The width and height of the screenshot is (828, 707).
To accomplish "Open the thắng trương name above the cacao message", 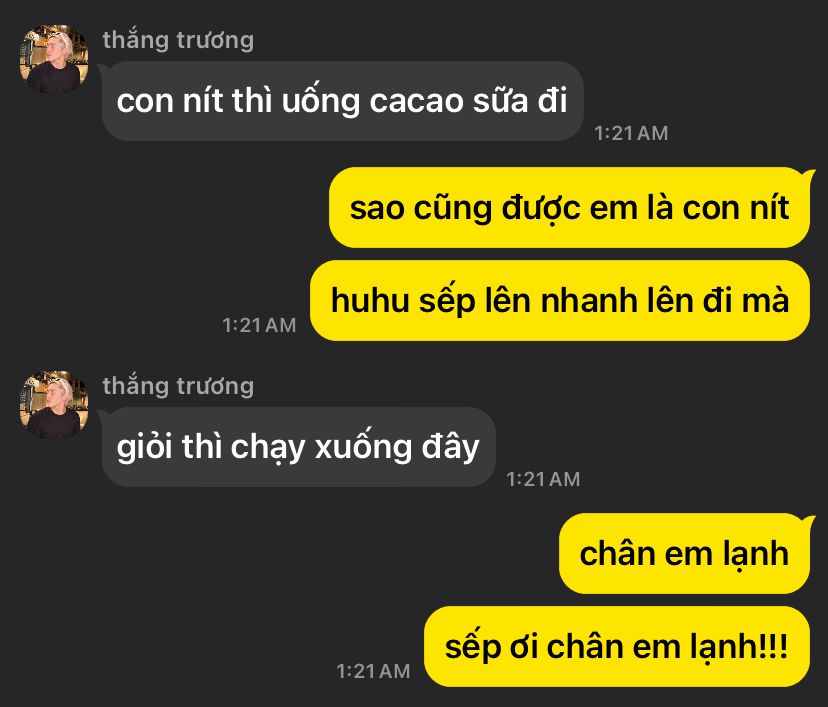I will (x=178, y=40).
